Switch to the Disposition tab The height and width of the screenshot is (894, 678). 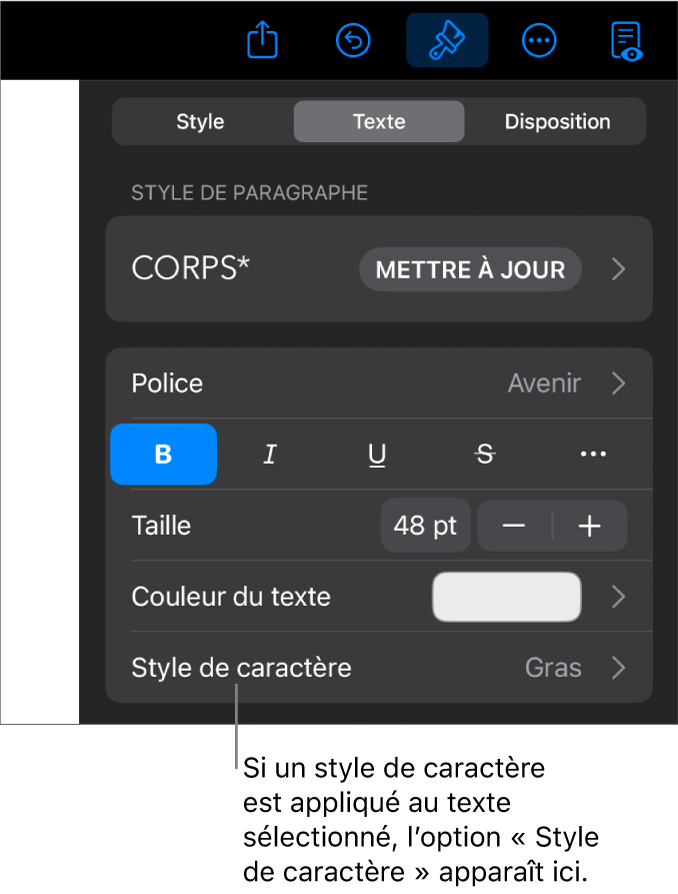557,122
